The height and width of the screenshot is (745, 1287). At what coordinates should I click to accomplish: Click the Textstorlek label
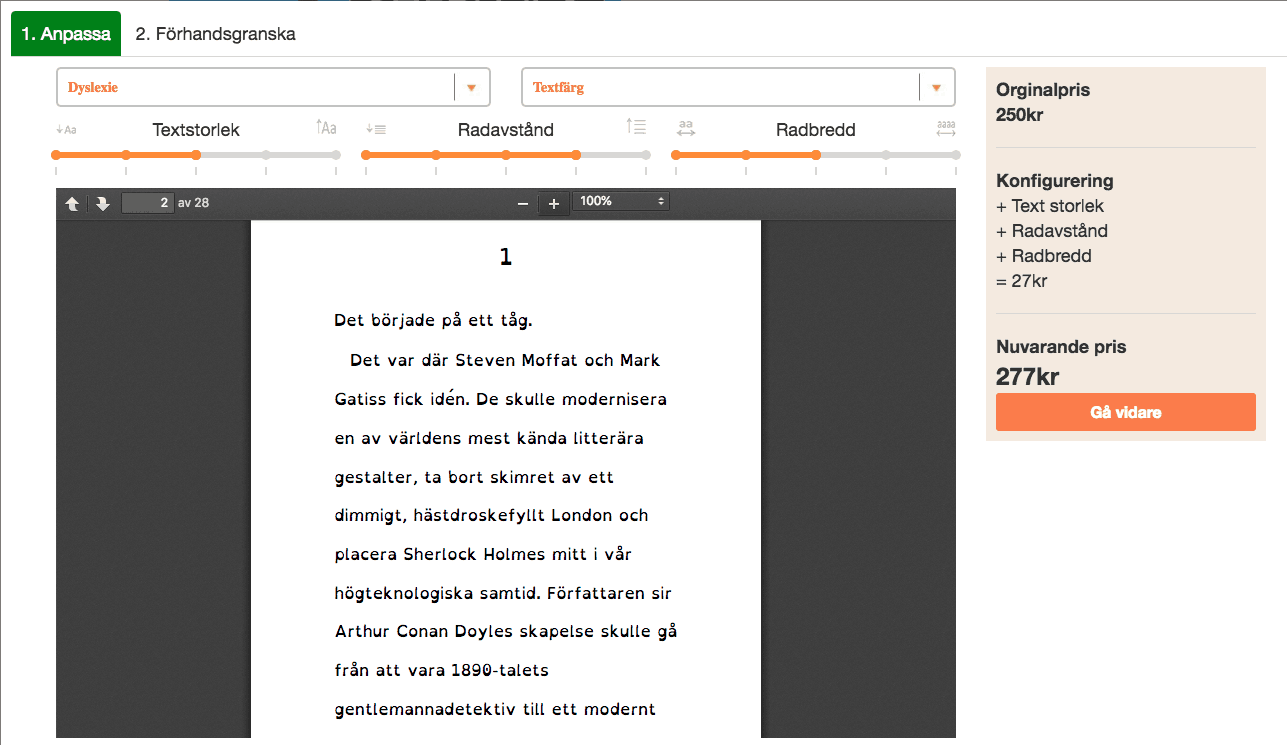point(196,130)
